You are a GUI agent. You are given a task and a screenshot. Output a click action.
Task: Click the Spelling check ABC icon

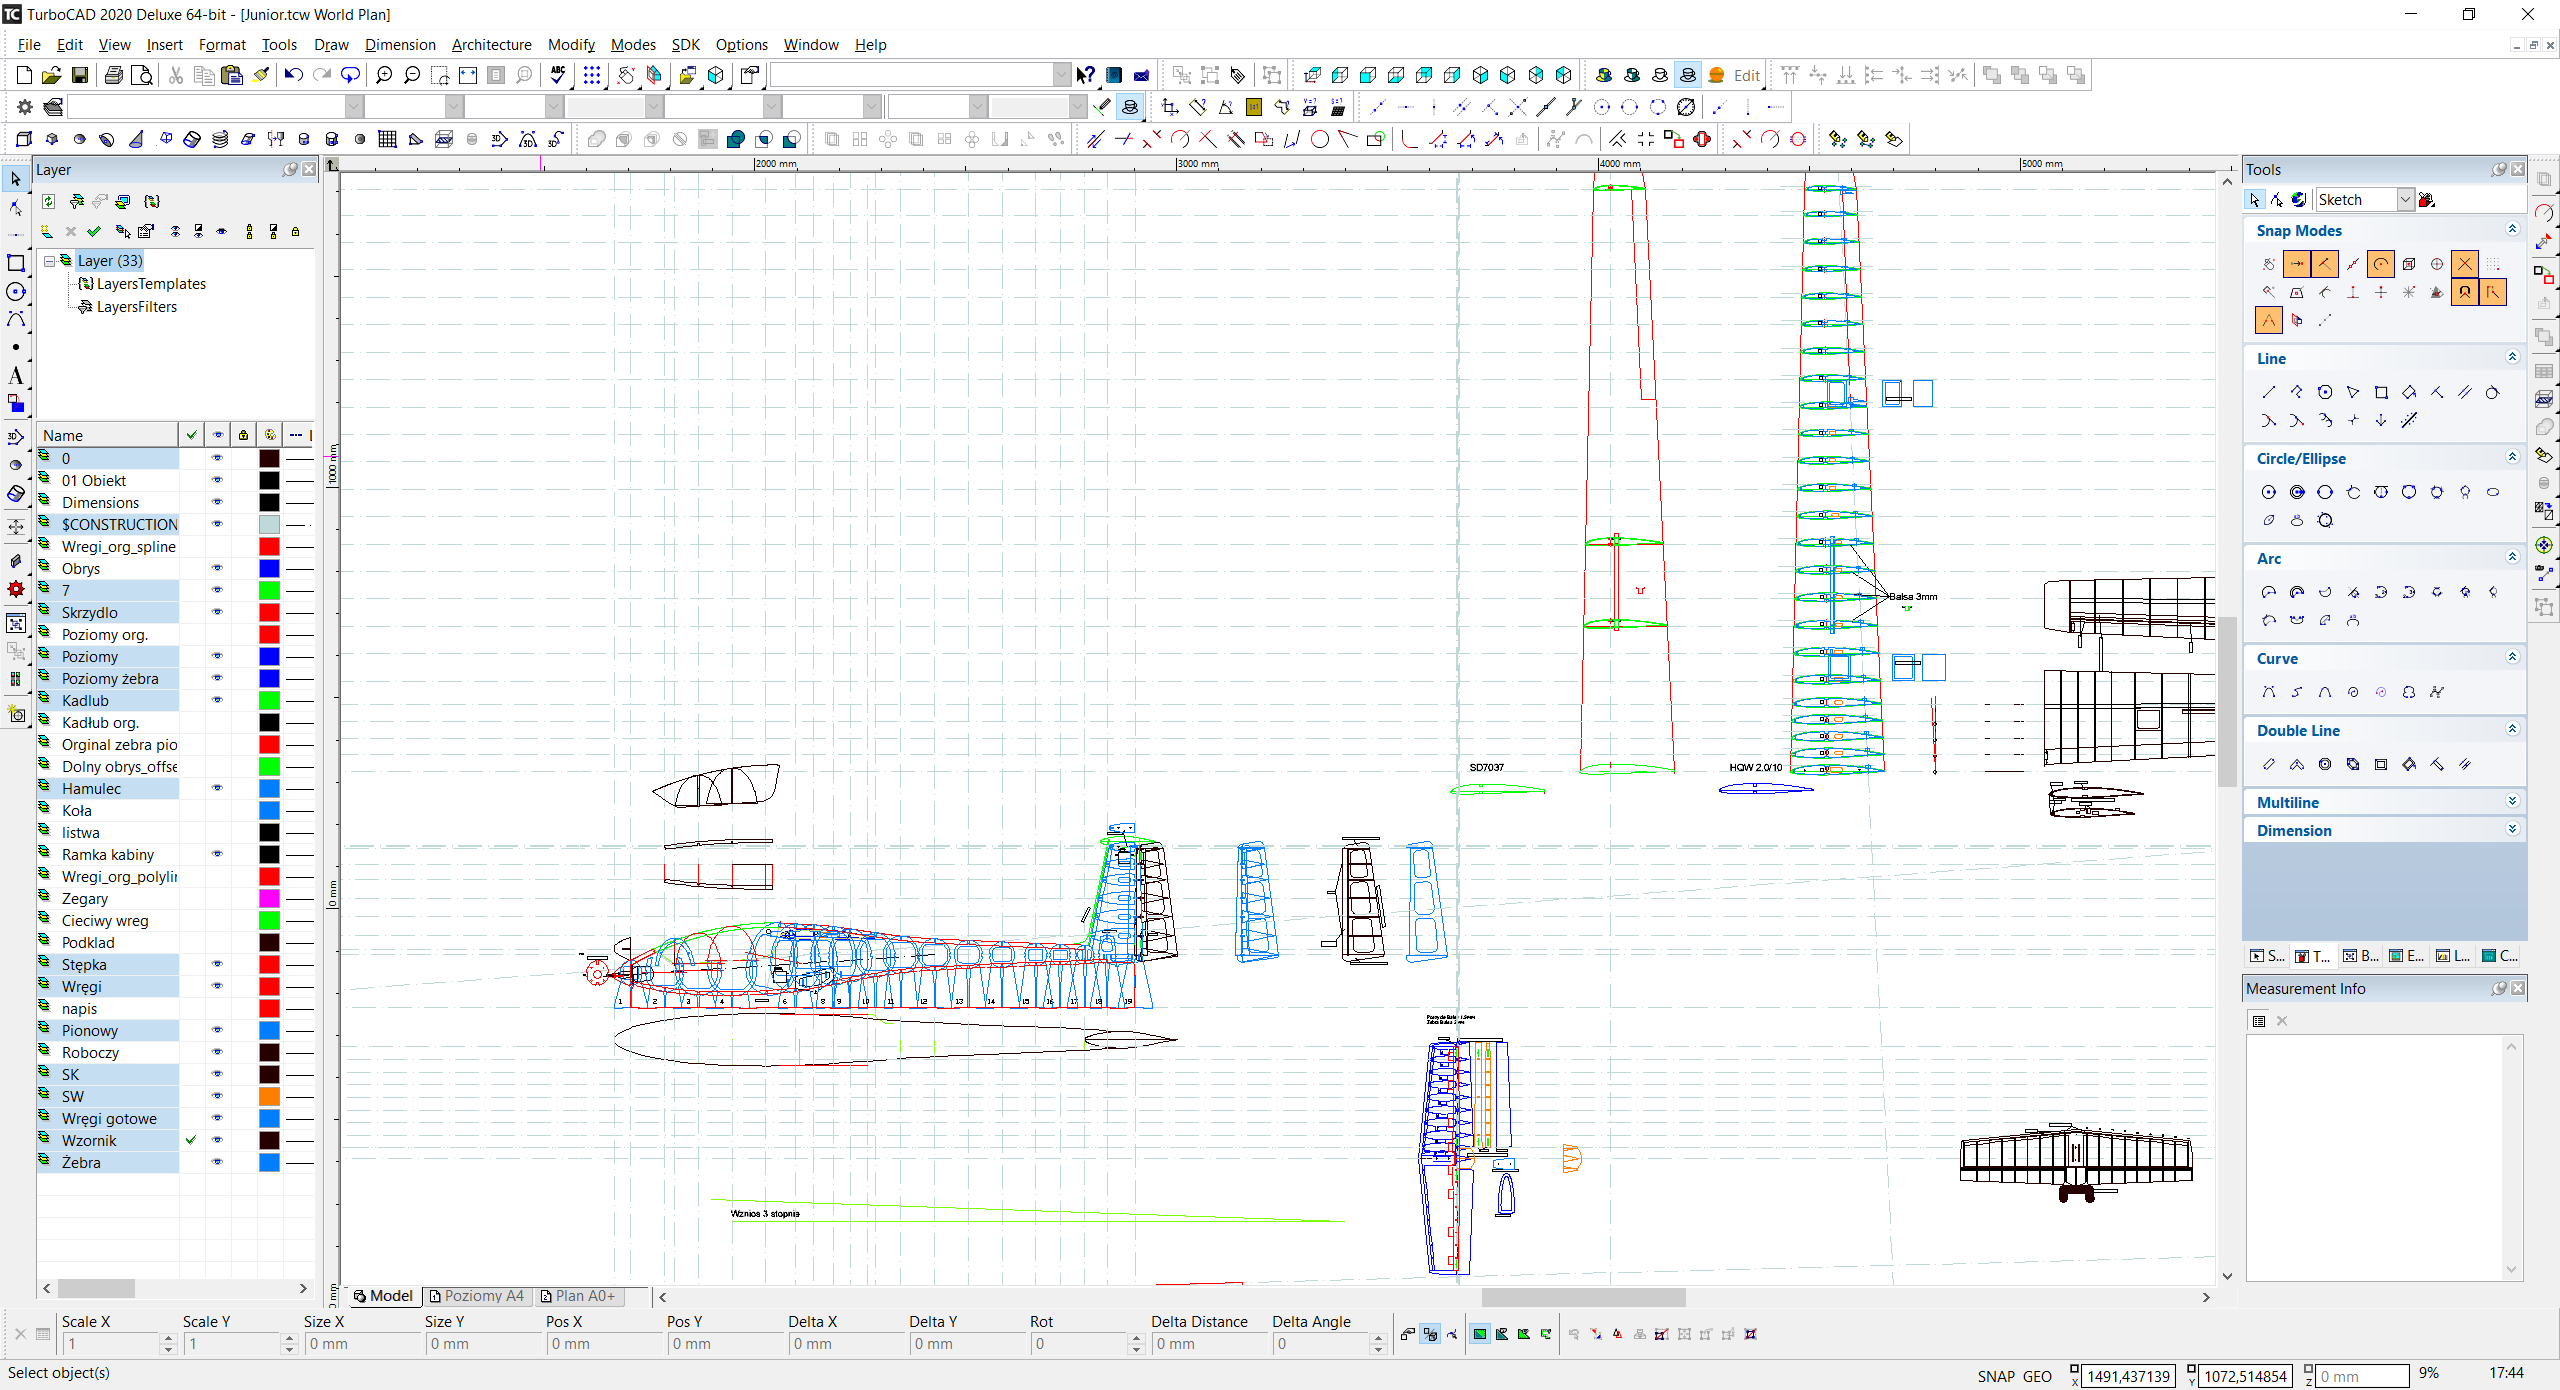[558, 75]
